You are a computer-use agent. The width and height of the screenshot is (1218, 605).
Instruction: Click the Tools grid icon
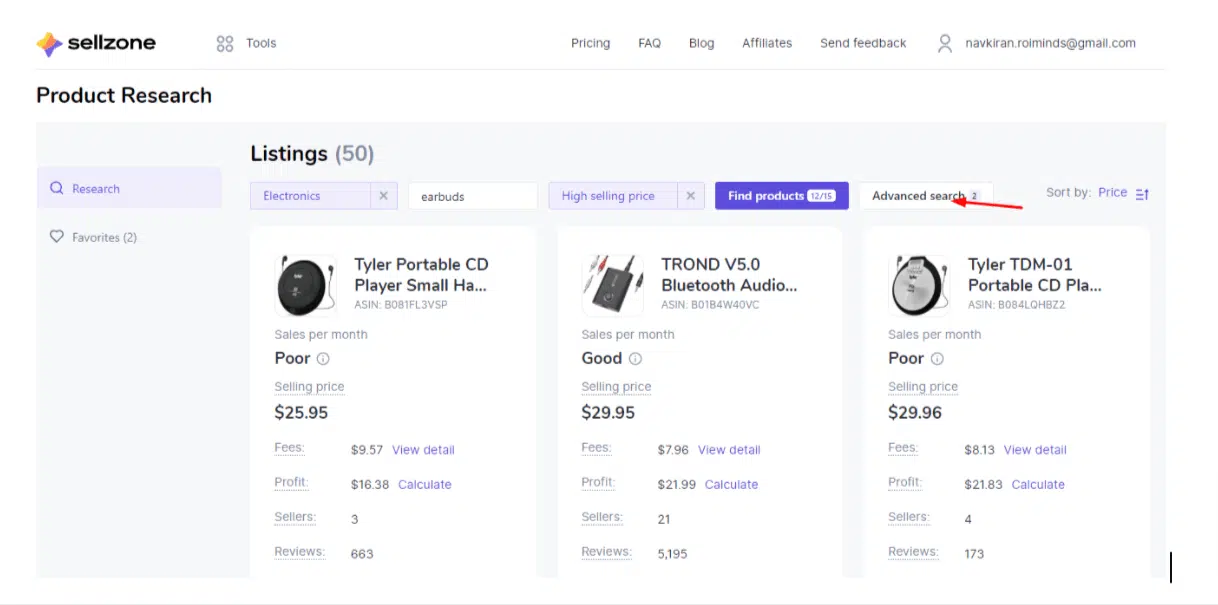coord(225,43)
